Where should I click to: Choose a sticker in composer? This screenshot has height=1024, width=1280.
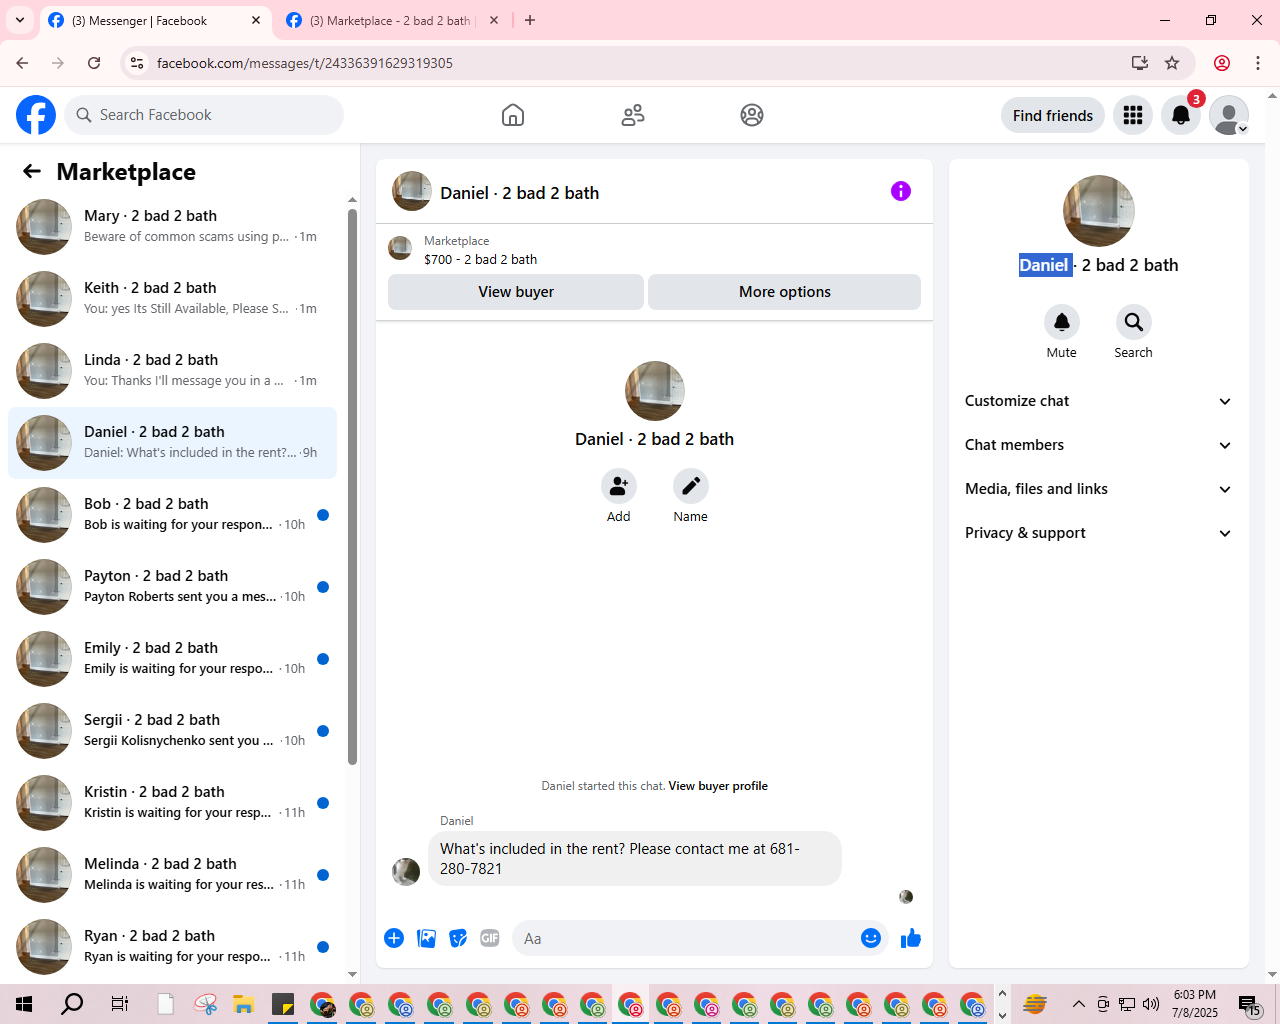[x=458, y=938]
